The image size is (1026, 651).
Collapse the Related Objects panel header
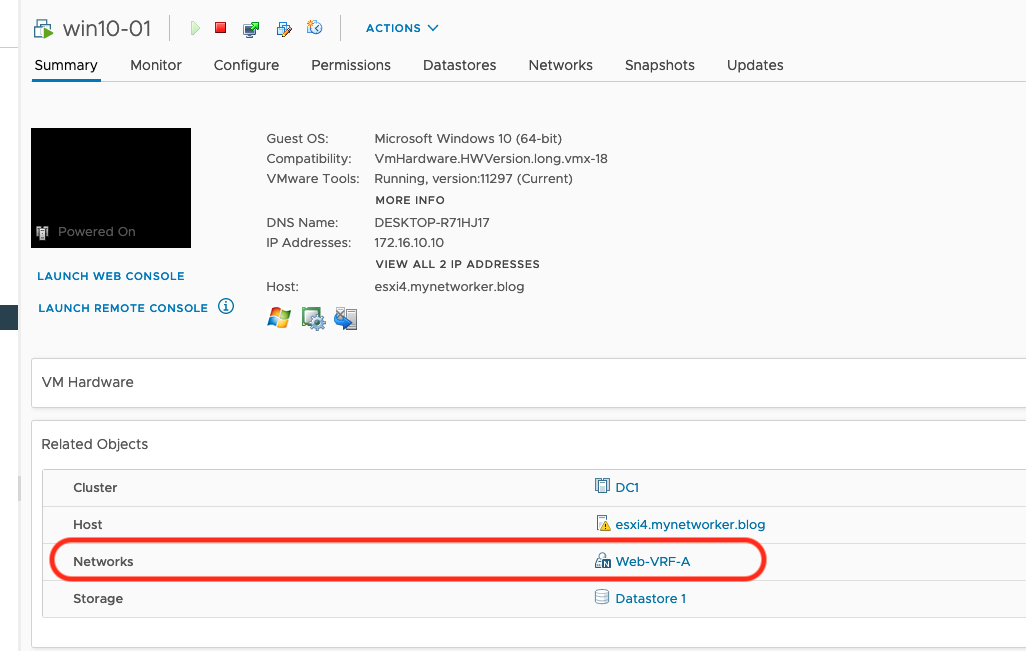[x=95, y=444]
